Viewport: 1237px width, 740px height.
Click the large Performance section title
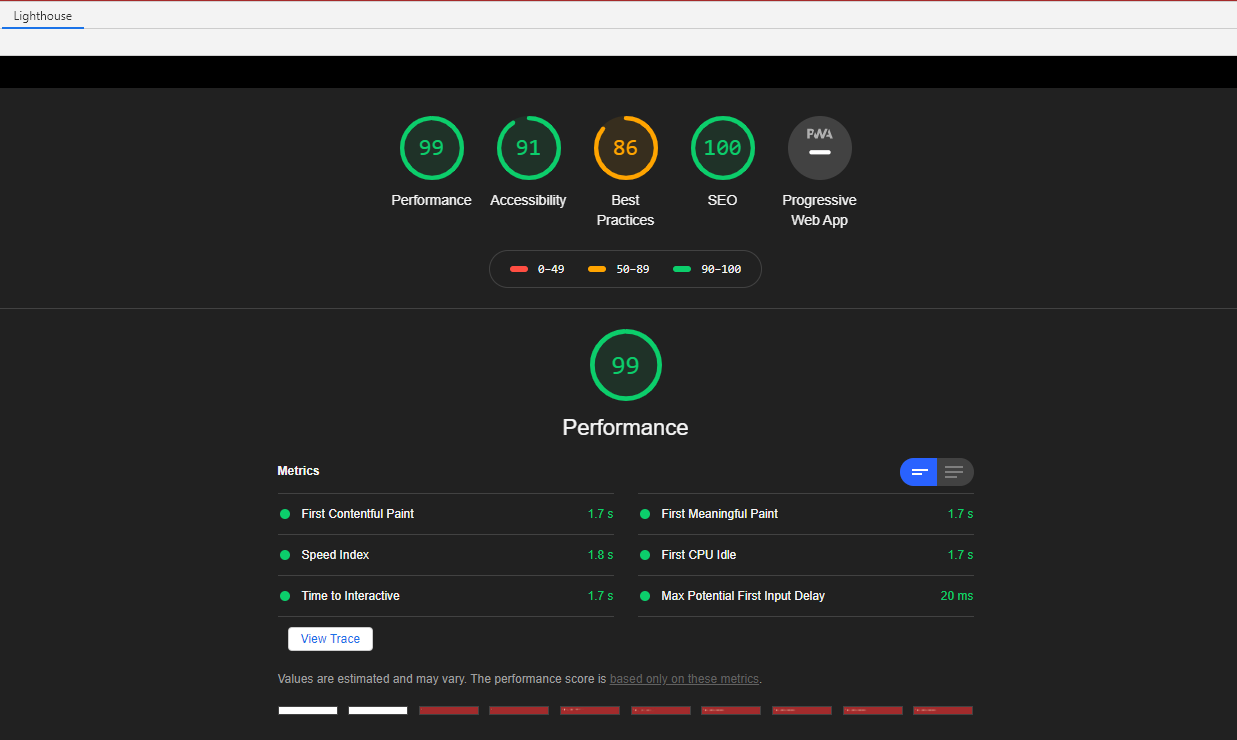(625, 427)
